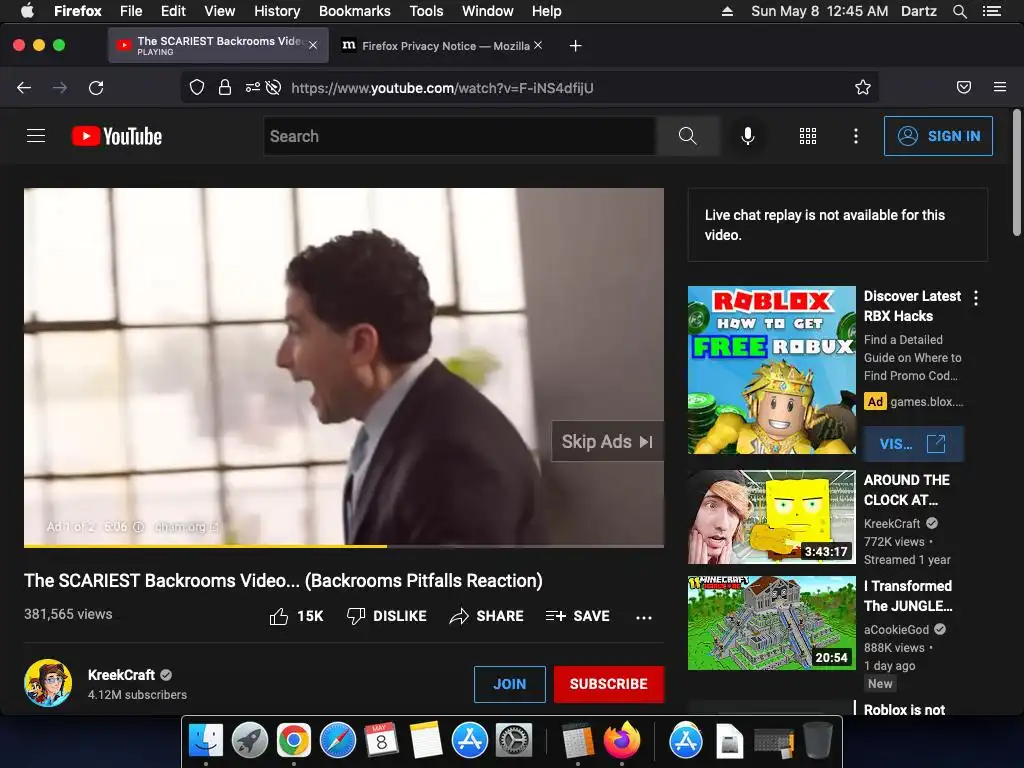The height and width of the screenshot is (768, 1024).
Task: Click the SIGN IN button
Action: (938, 136)
